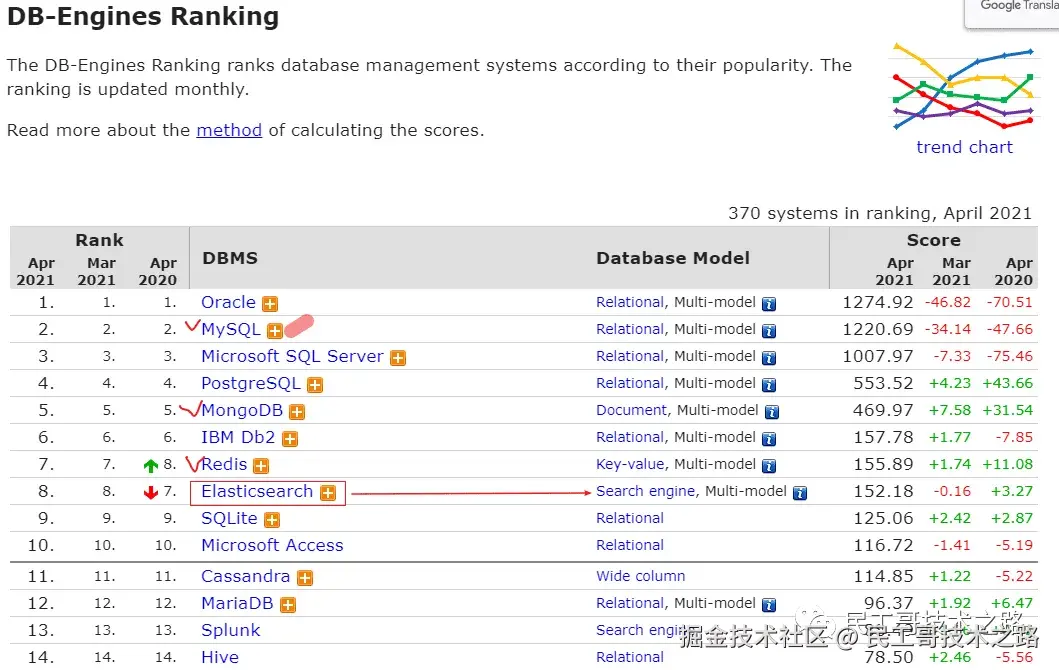Click the plus icon next to Elasticsearch
The width and height of the screenshot is (1059, 670).
(x=328, y=493)
